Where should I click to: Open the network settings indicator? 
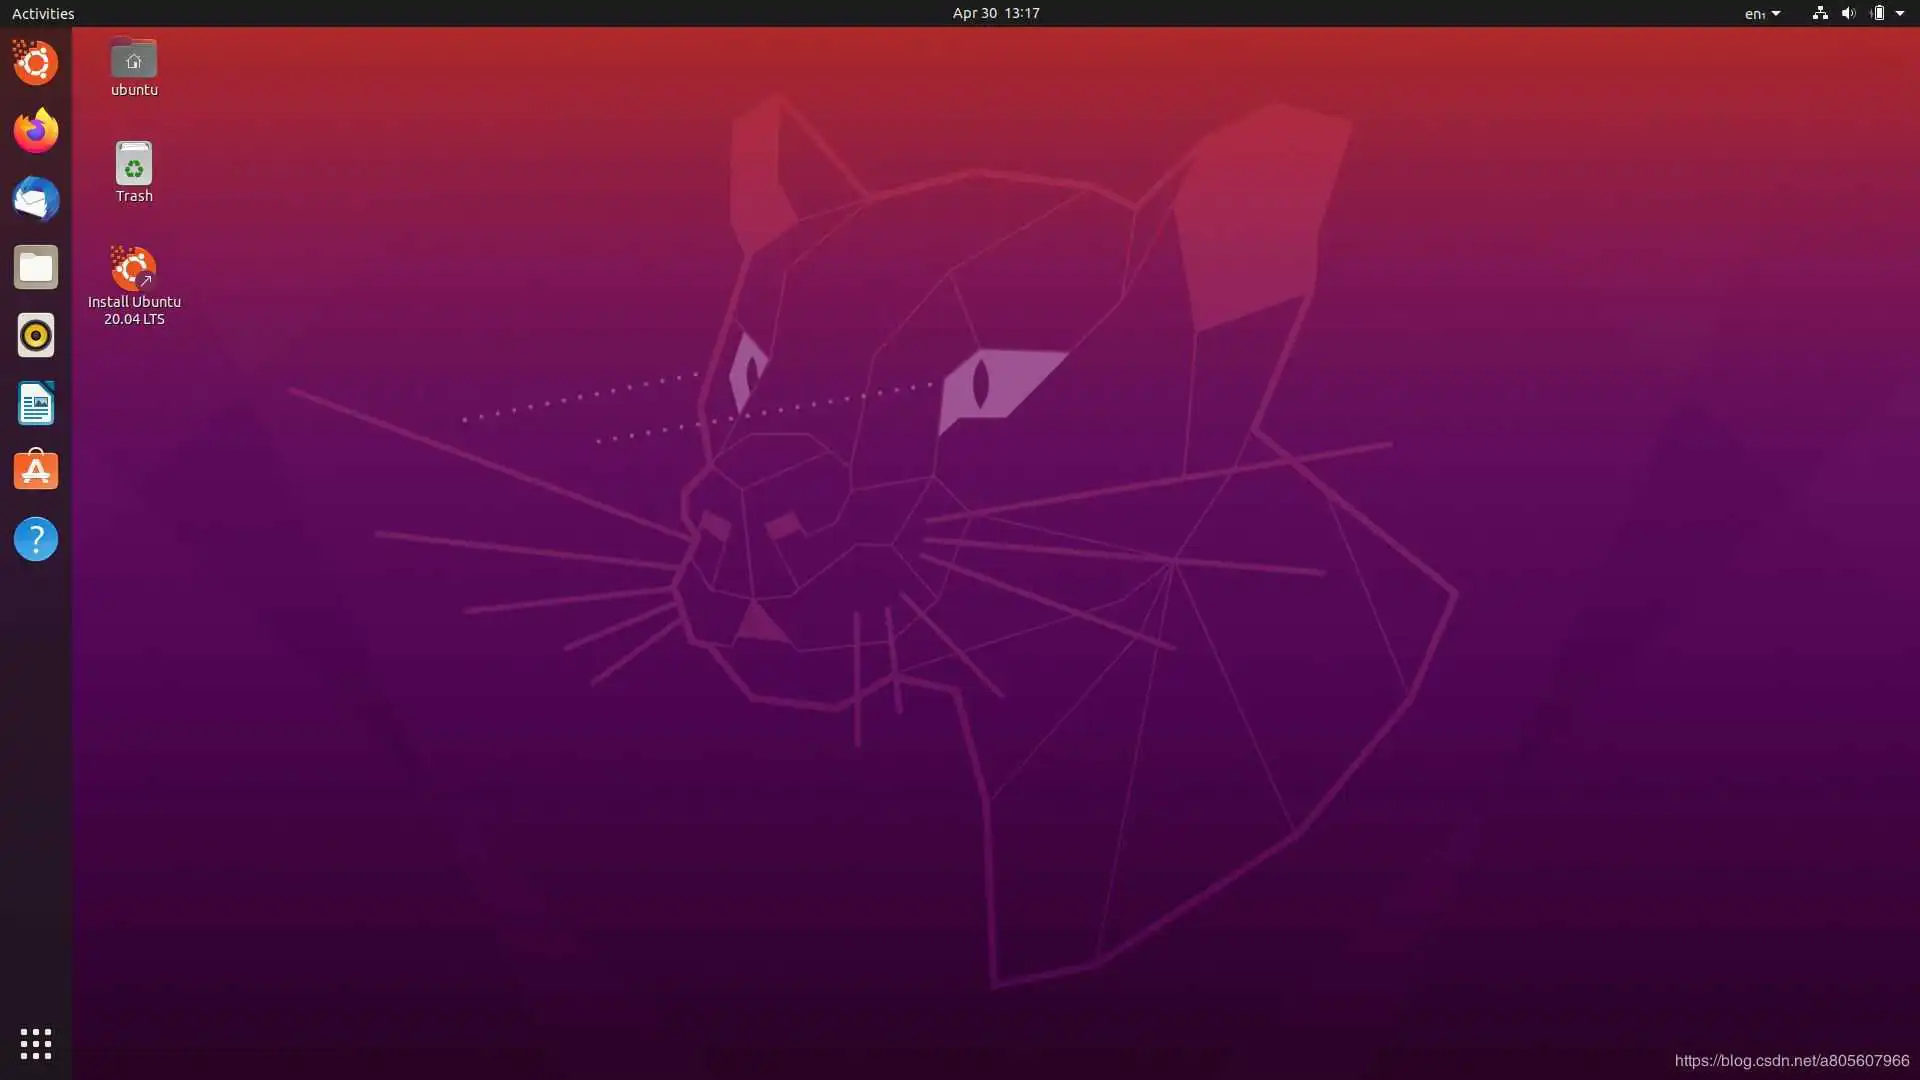click(1818, 13)
